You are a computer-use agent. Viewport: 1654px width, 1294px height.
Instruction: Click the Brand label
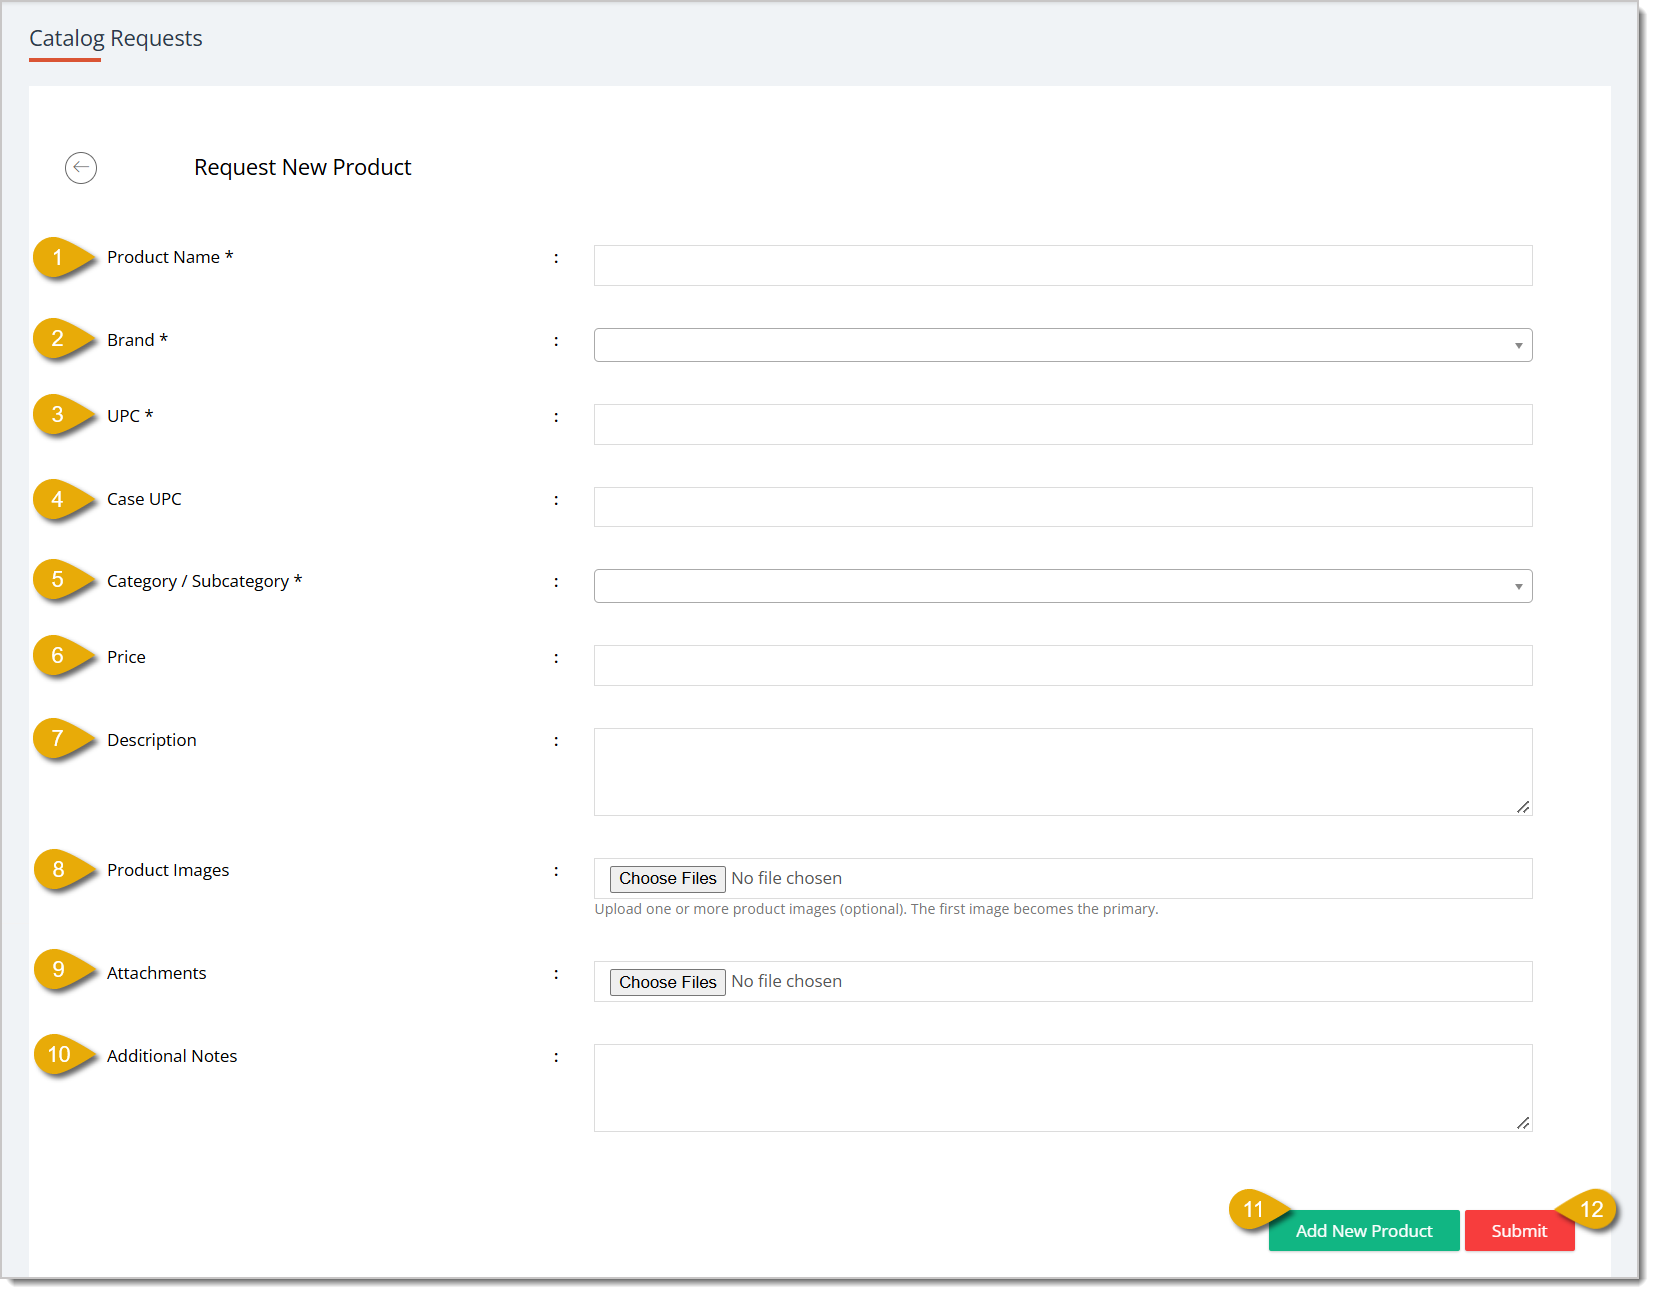(x=137, y=340)
